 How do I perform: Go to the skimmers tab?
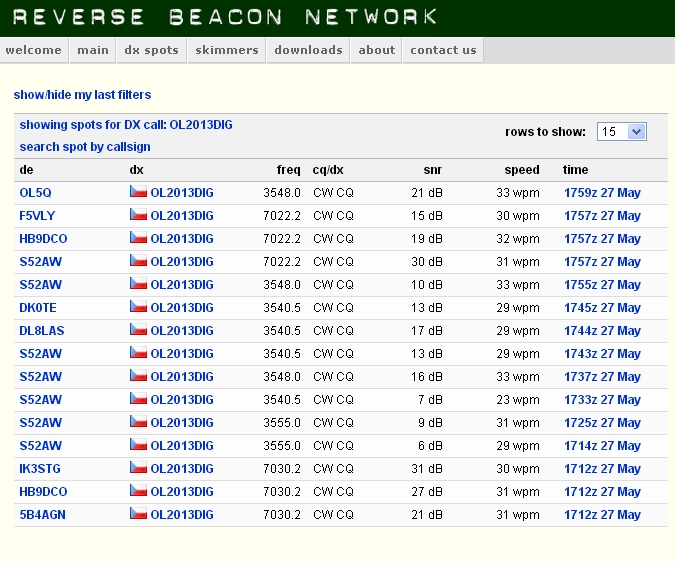(226, 50)
